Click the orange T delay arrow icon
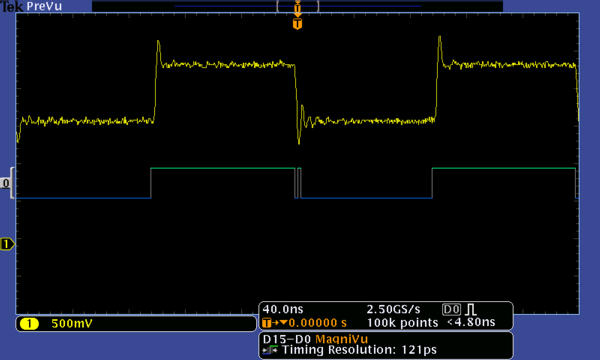The width and height of the screenshot is (600, 360). [274, 323]
